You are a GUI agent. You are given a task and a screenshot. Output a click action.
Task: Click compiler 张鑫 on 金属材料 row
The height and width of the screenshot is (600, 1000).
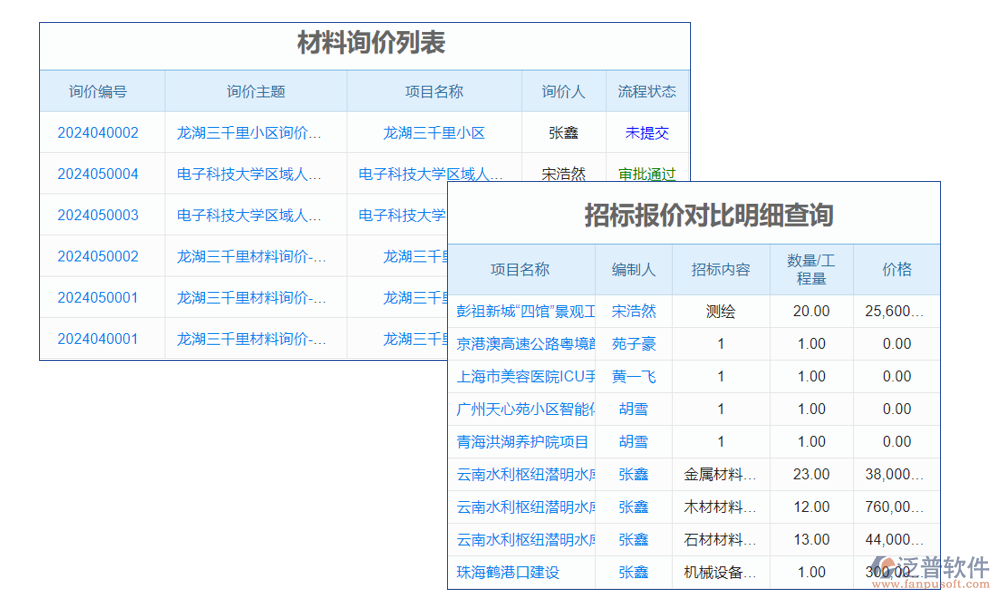(634, 474)
